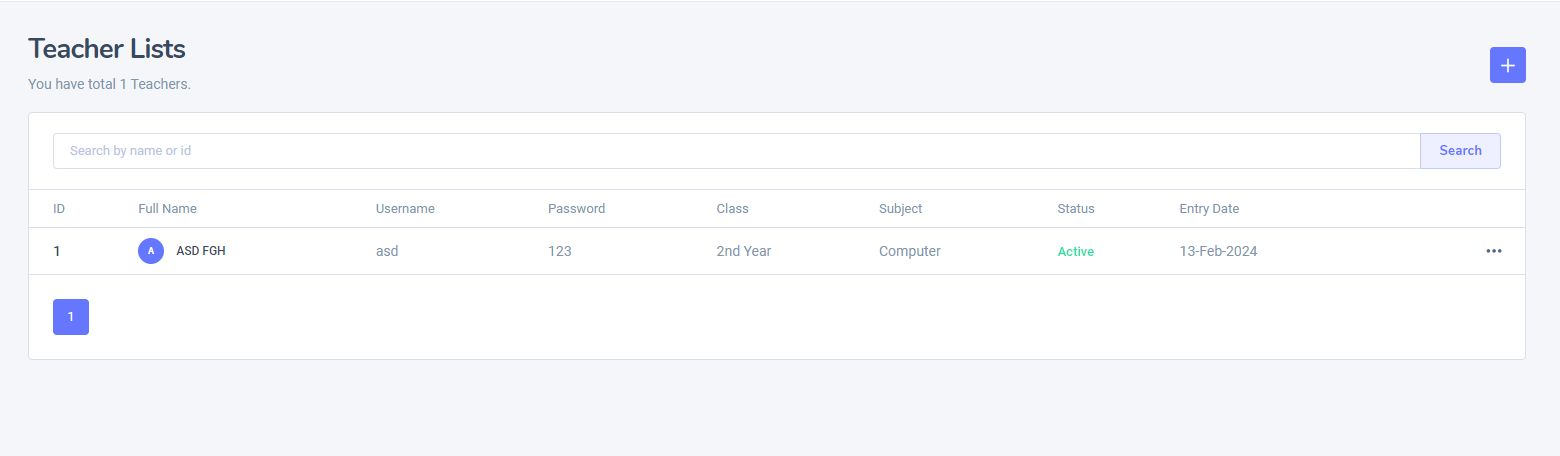1560x456 pixels.
Task: Click the green Active status label
Action: click(1076, 252)
